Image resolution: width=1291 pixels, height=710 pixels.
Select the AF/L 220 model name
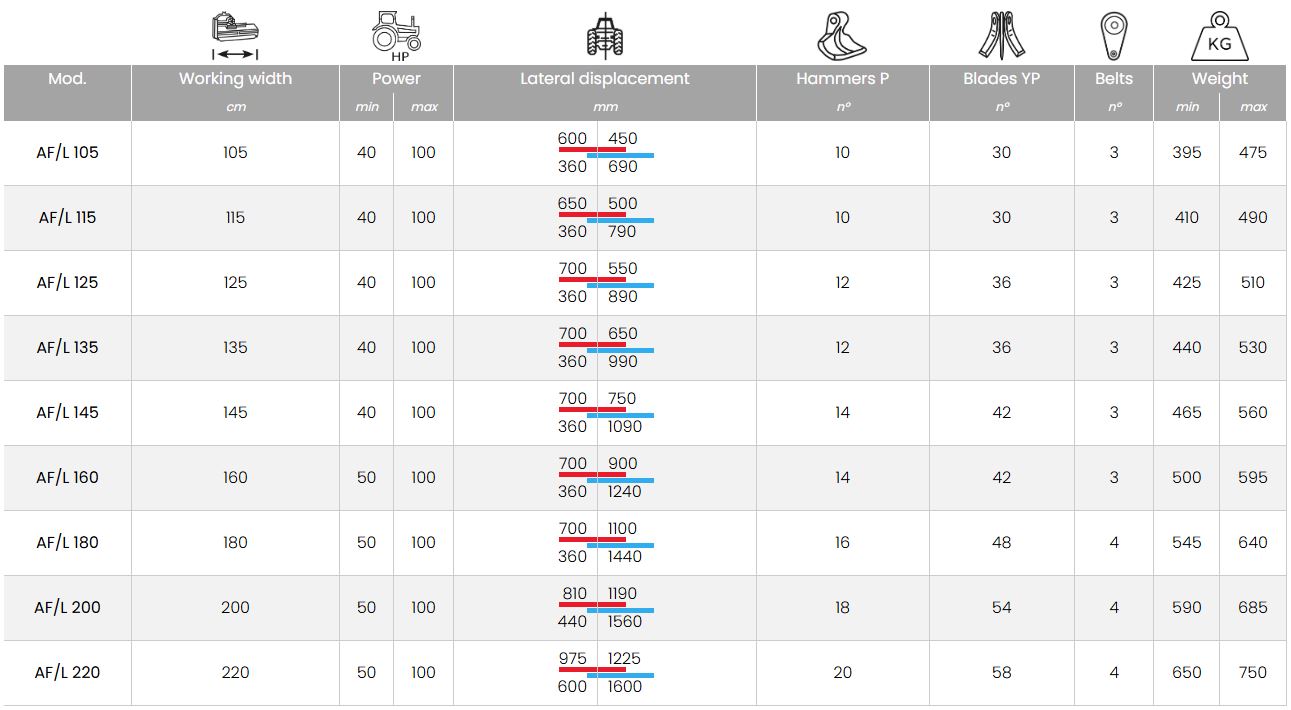[67, 673]
